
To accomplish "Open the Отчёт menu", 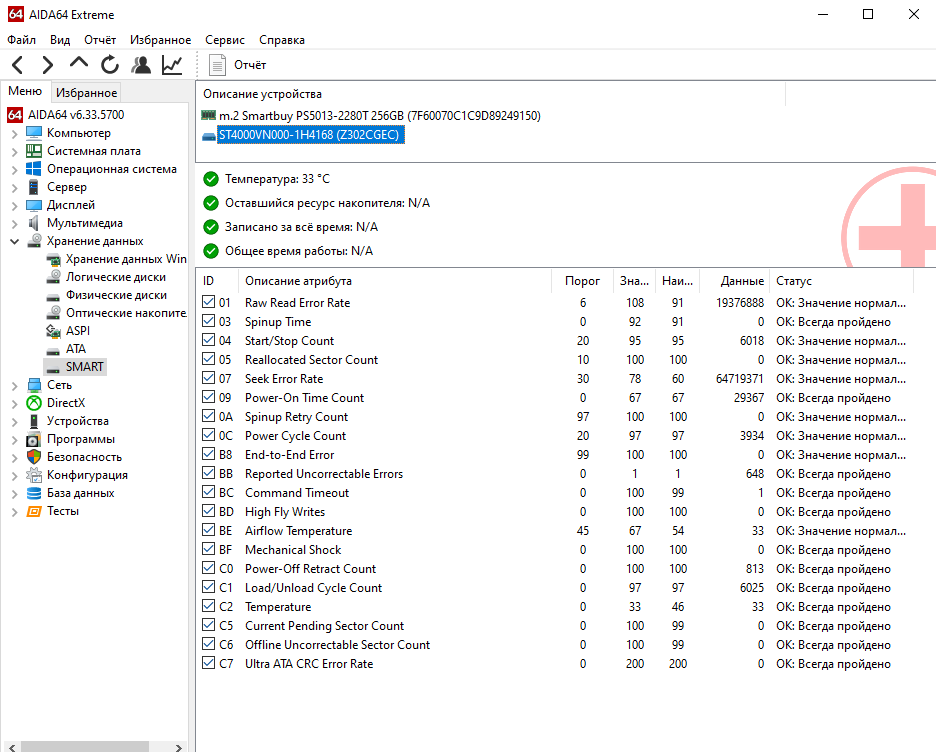I will coord(100,40).
